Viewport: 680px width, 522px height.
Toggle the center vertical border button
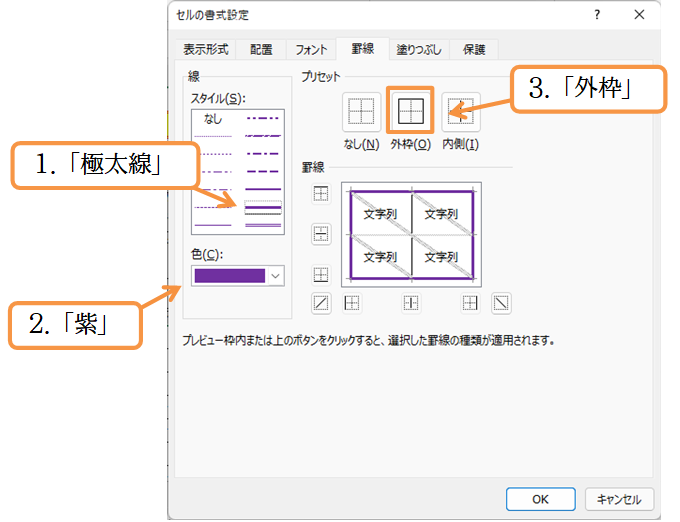411,302
